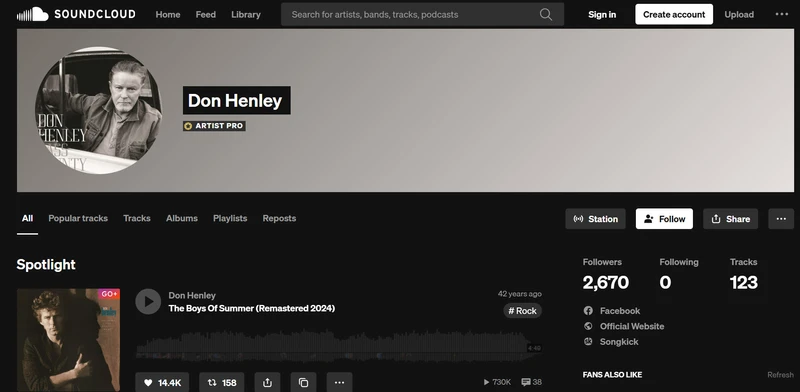Click the copy link icon button
Screen dimensions: 800x392
304,383
